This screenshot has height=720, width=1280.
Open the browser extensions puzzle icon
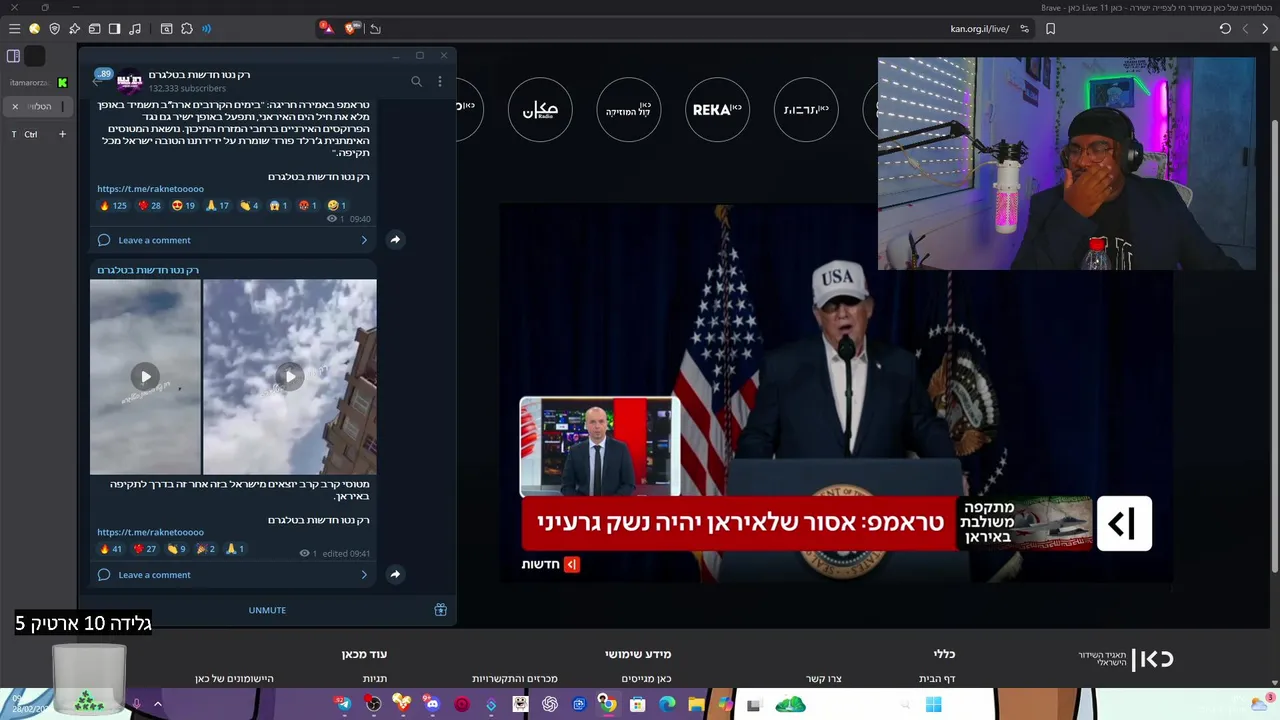click(187, 29)
